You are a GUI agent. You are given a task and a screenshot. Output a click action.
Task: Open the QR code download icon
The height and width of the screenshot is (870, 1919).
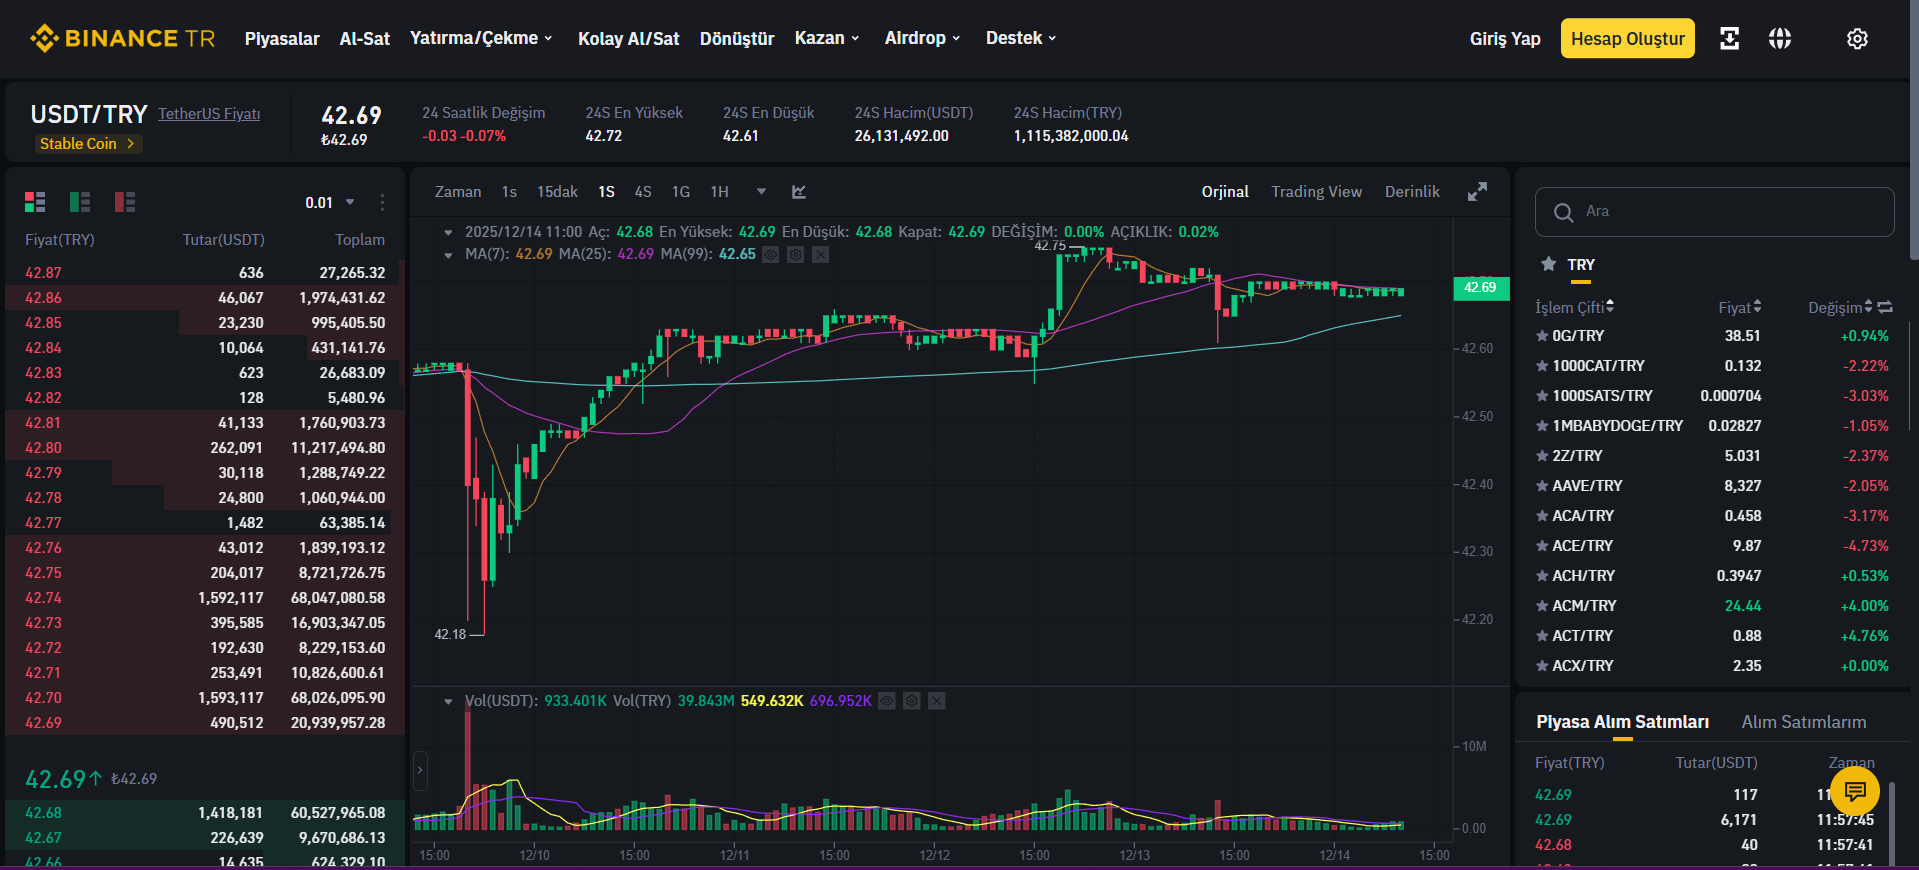pos(1729,39)
